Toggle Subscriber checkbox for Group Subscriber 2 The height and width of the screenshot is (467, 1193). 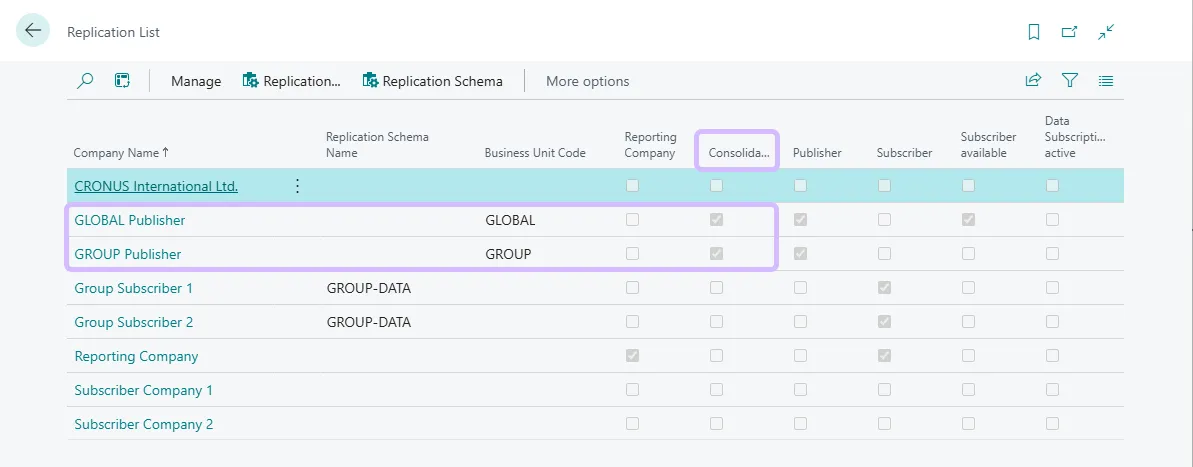(884, 322)
